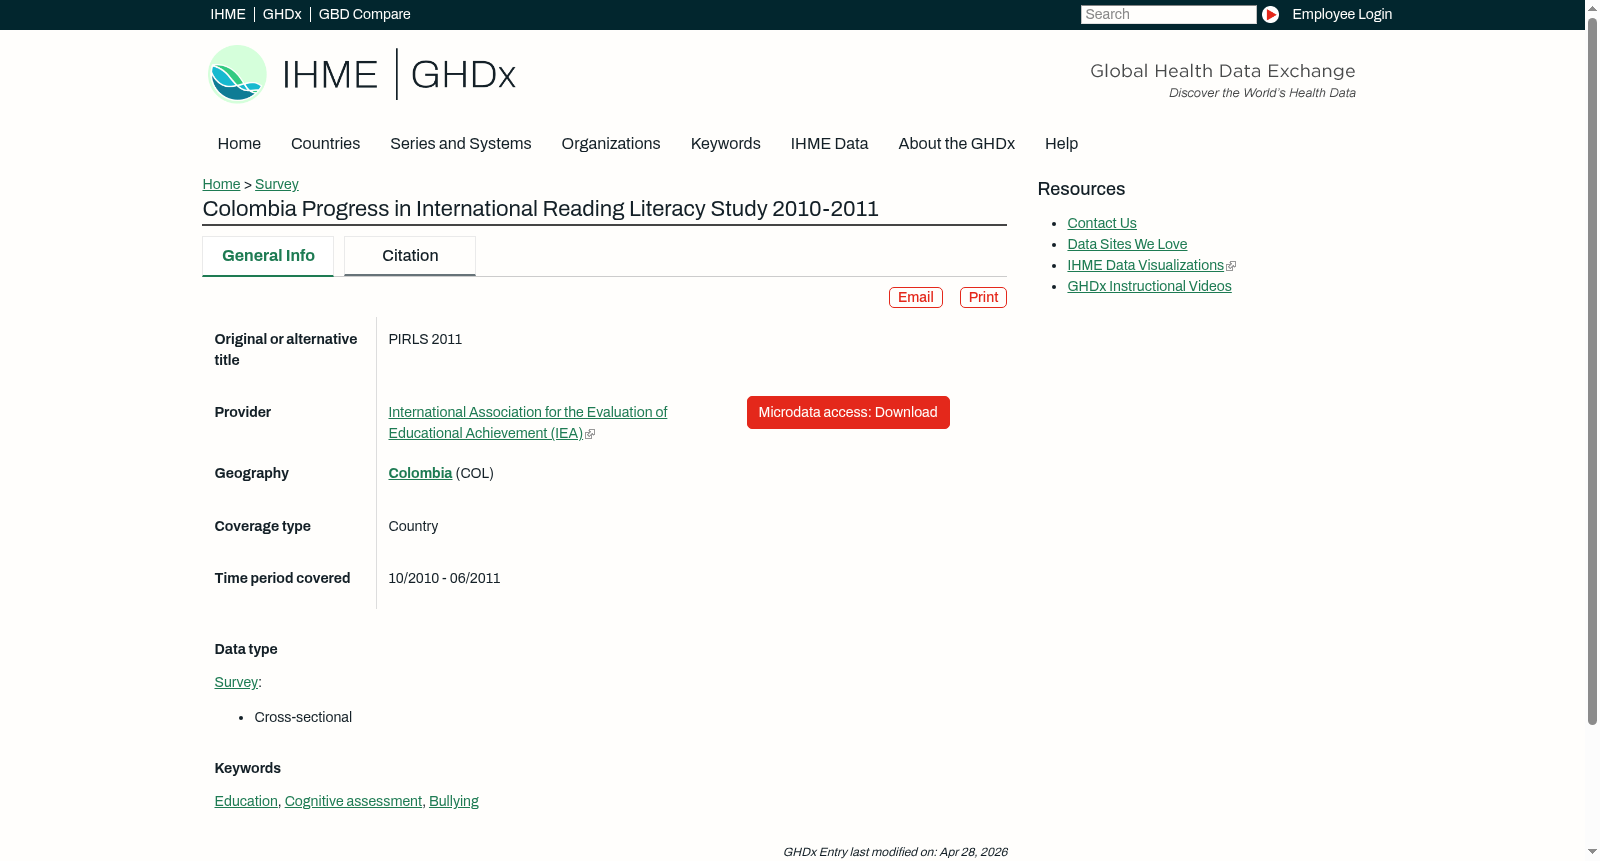The width and height of the screenshot is (1600, 861).
Task: Click the IHME leaf logo icon
Action: pyautogui.click(x=238, y=74)
